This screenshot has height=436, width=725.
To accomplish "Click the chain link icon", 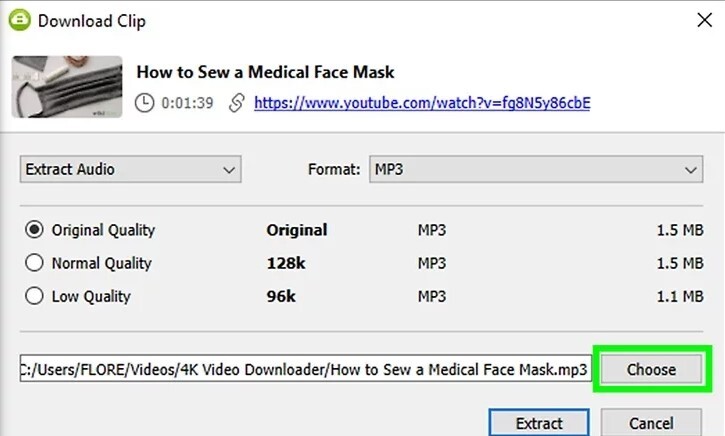I will (x=236, y=103).
